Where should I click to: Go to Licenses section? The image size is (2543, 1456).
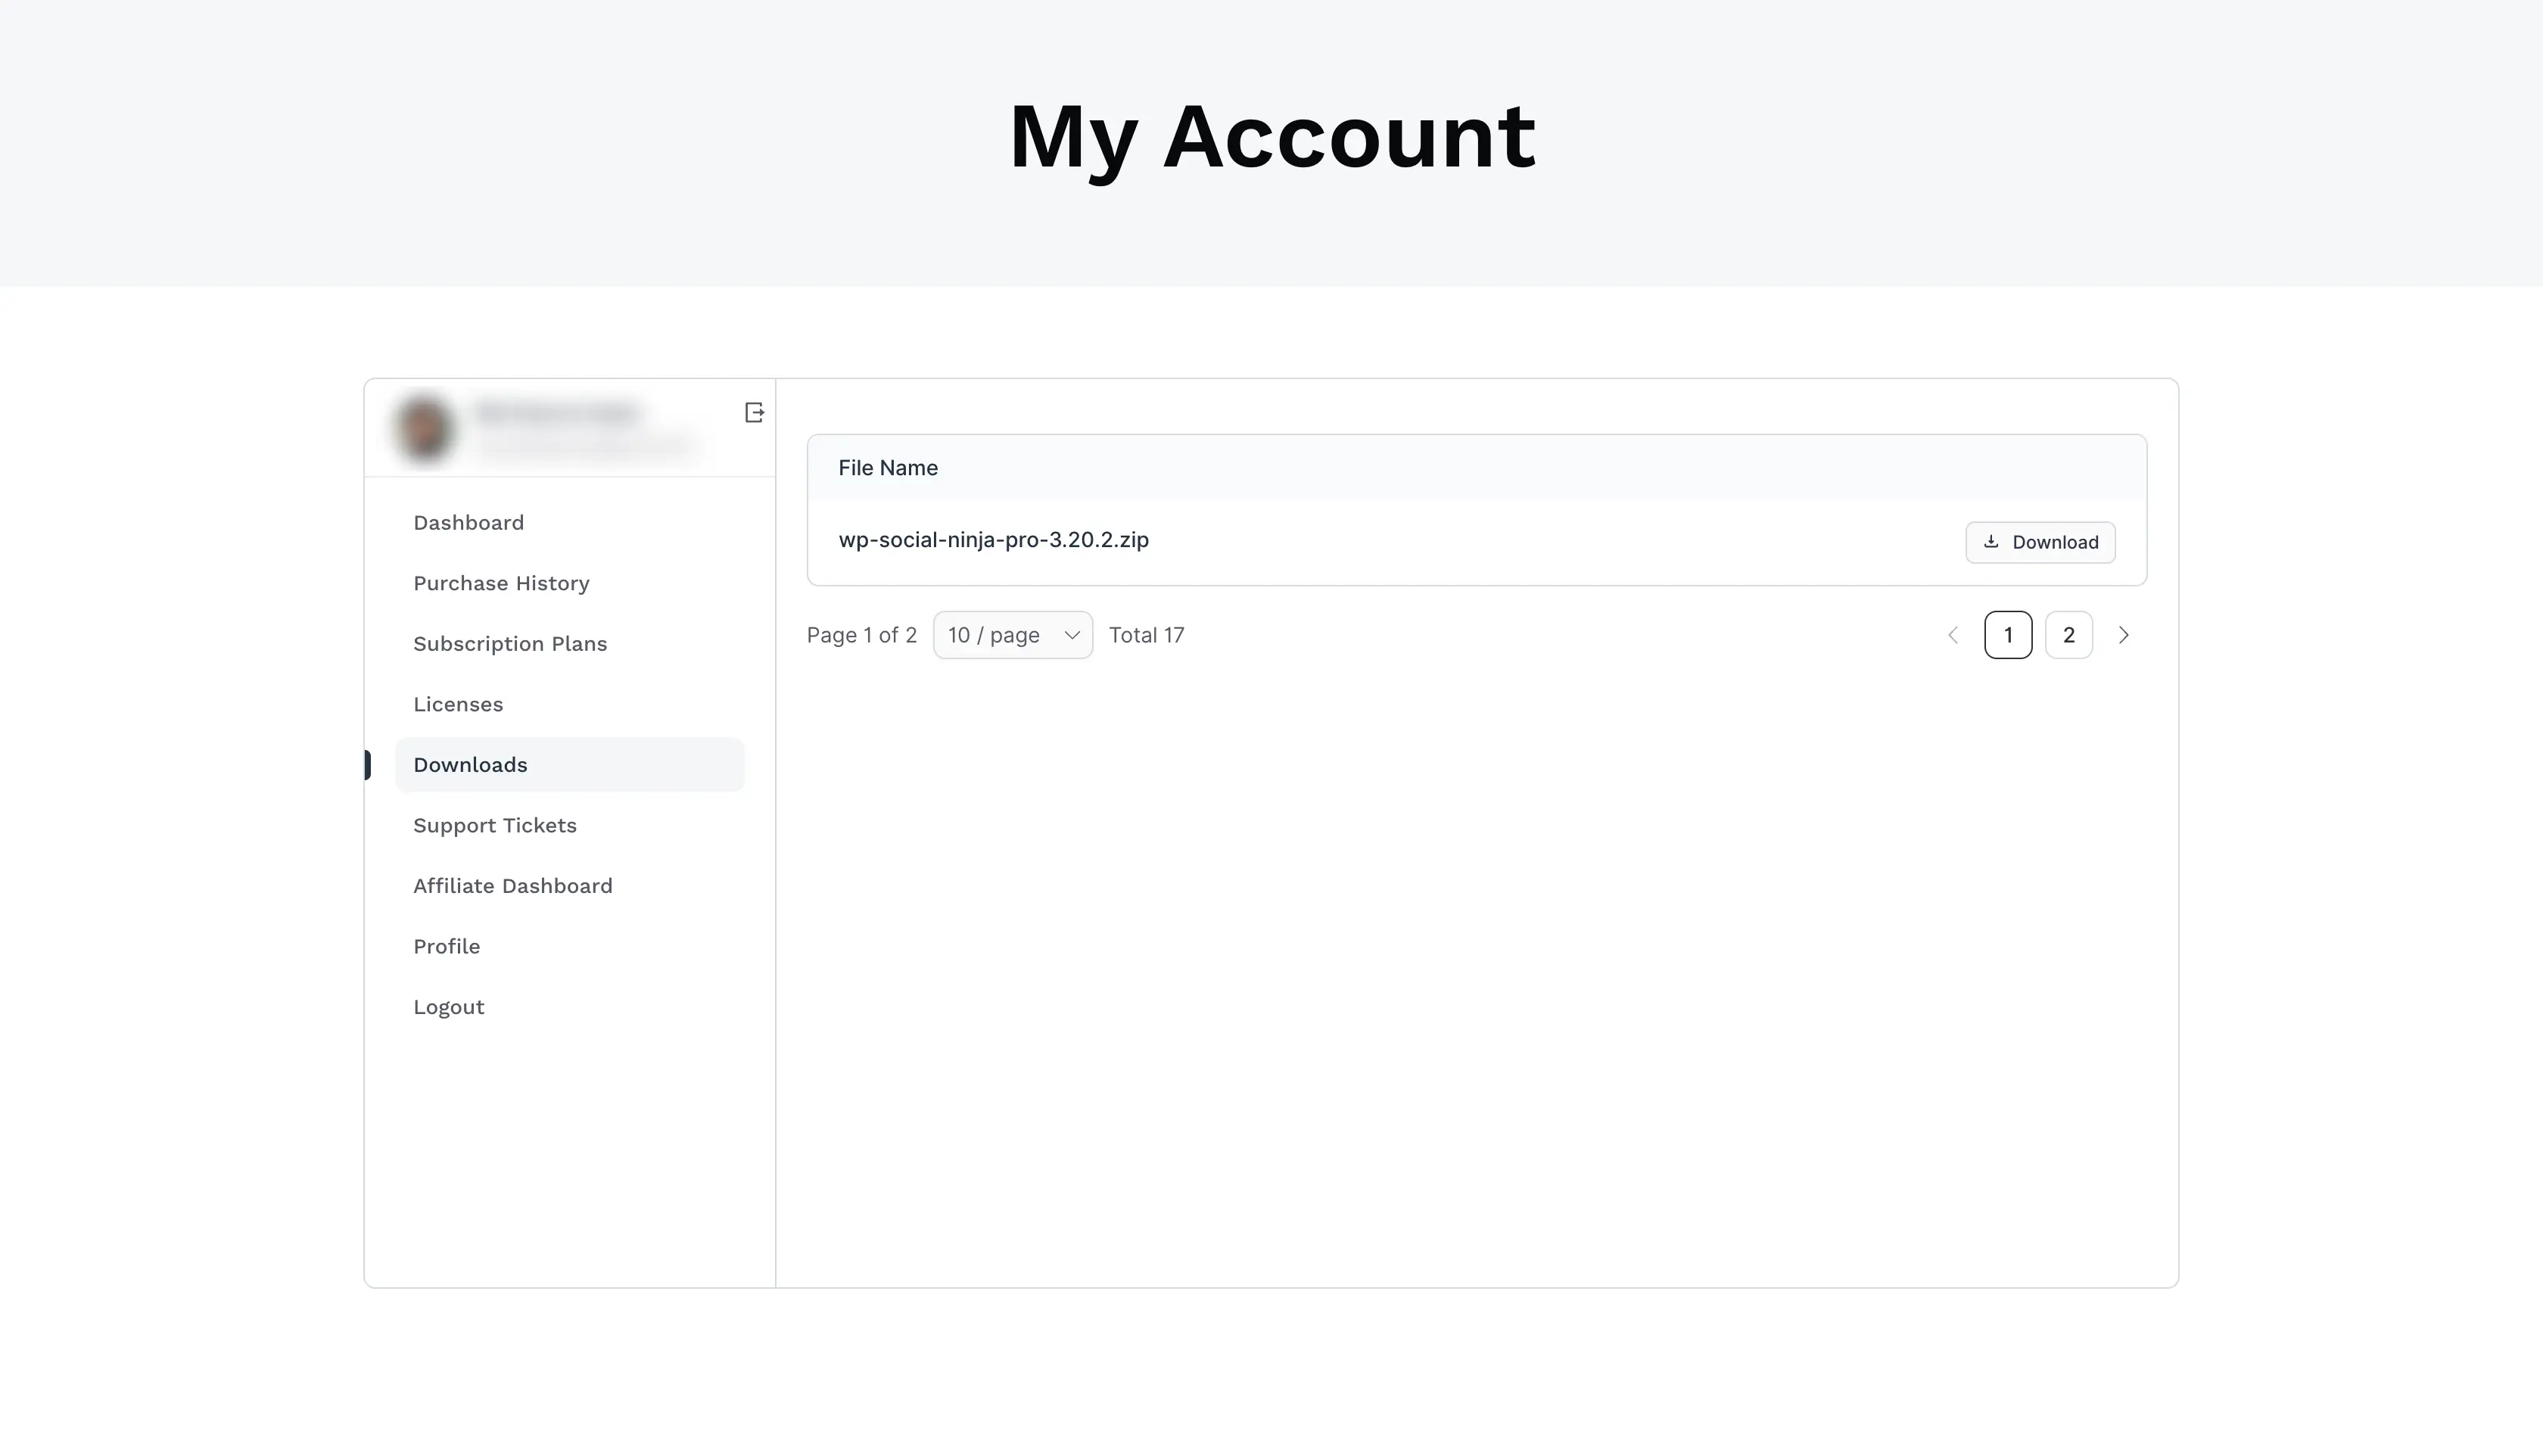pos(458,704)
